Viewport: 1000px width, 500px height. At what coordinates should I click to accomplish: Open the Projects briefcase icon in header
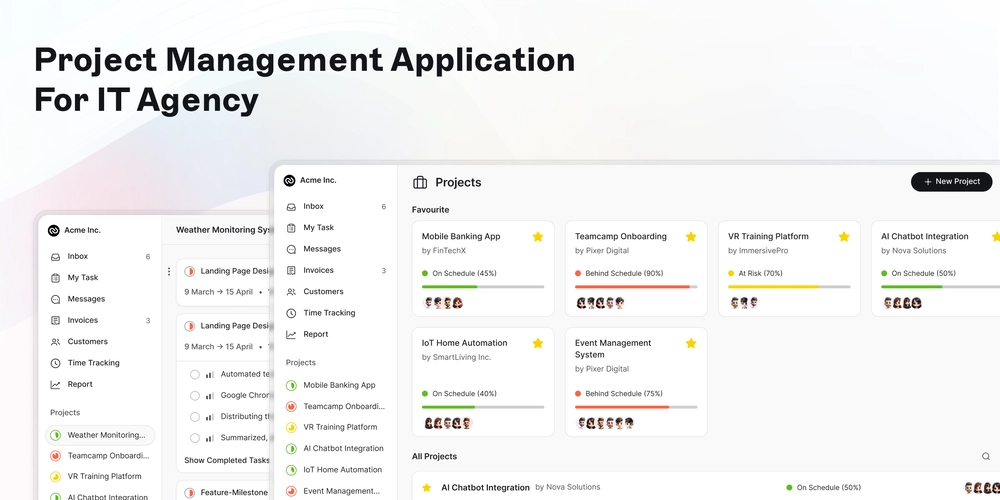(420, 182)
